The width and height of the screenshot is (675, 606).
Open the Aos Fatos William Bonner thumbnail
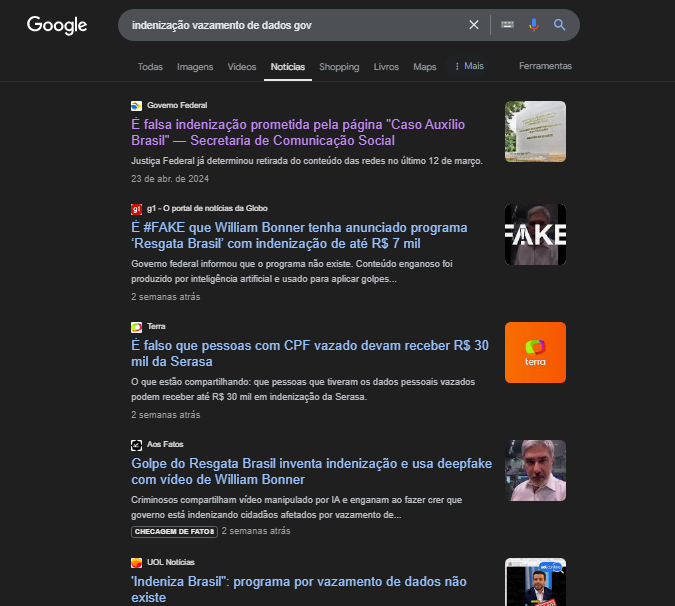pos(536,470)
